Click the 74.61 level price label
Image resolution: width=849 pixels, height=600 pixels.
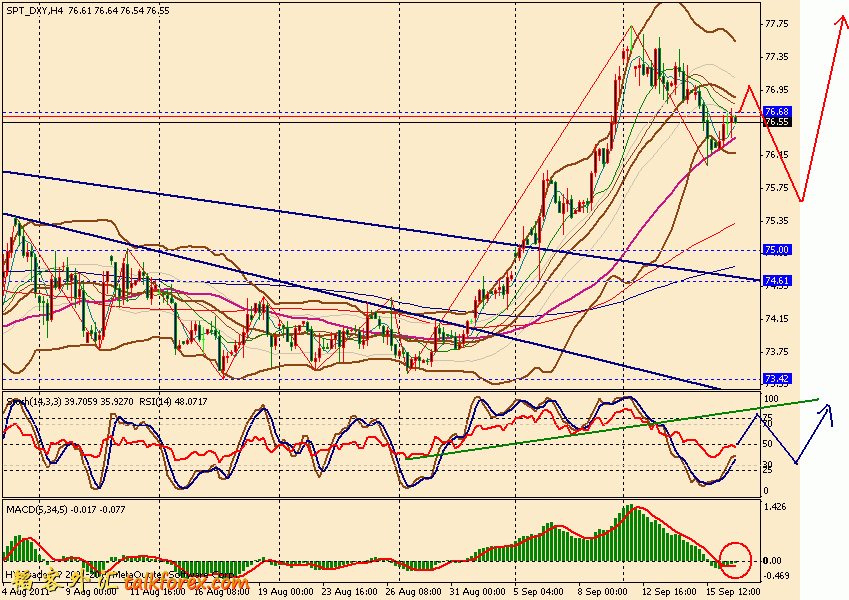[776, 281]
